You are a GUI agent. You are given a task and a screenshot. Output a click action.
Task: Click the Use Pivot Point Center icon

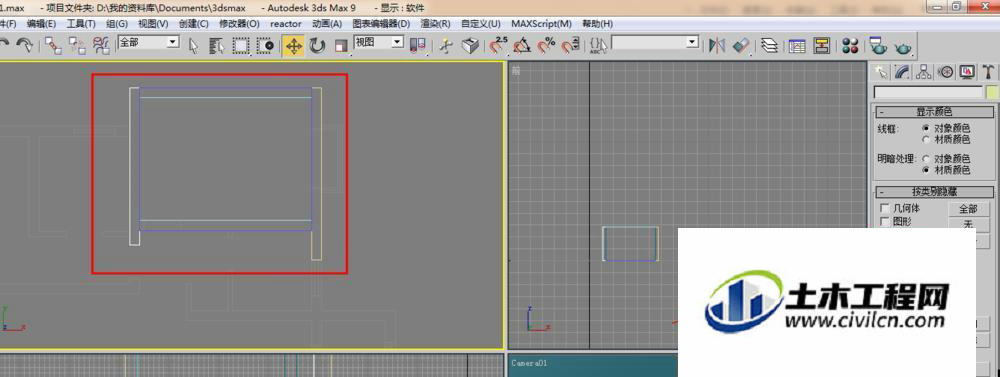pos(418,45)
